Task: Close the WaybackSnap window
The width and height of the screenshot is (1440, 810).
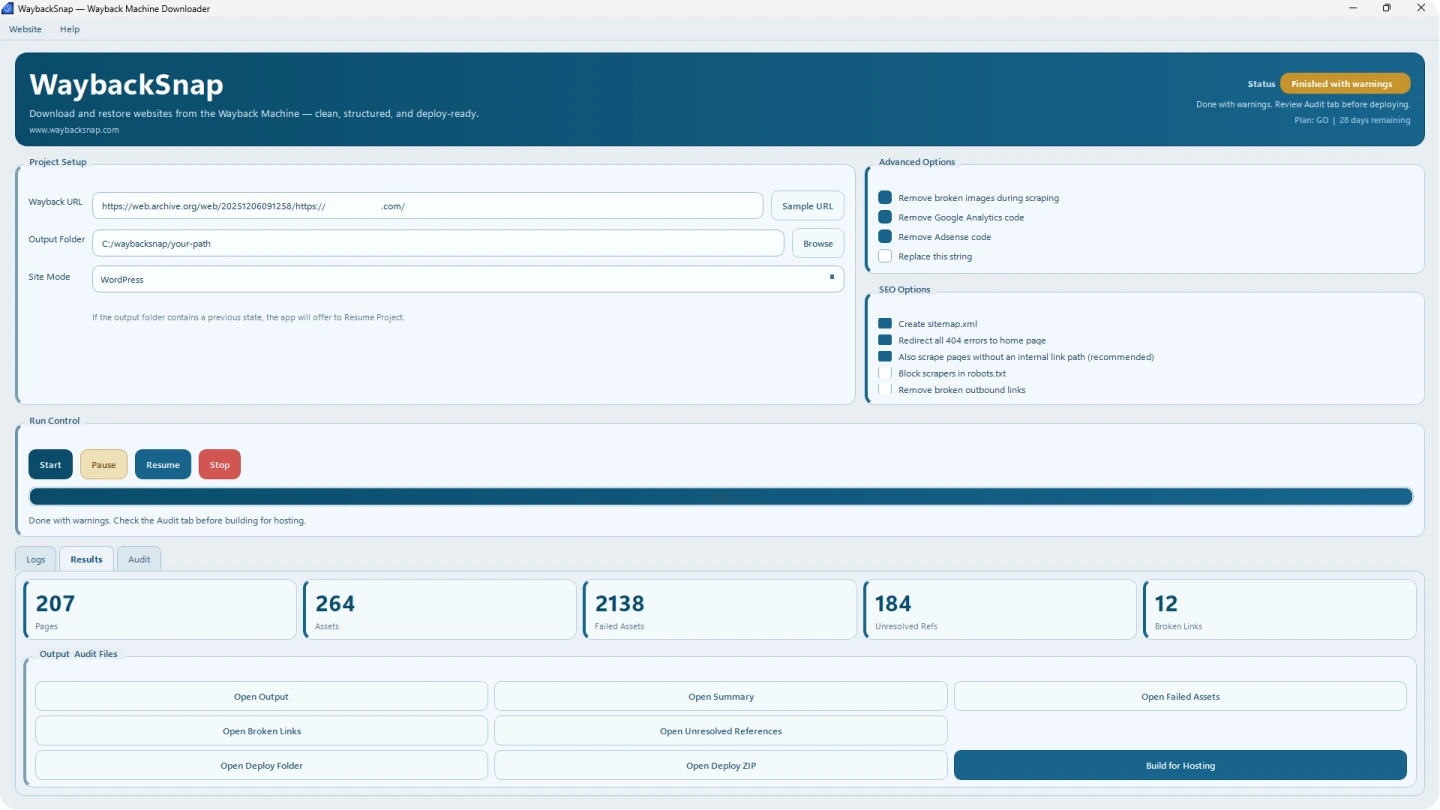Action: click(1422, 8)
